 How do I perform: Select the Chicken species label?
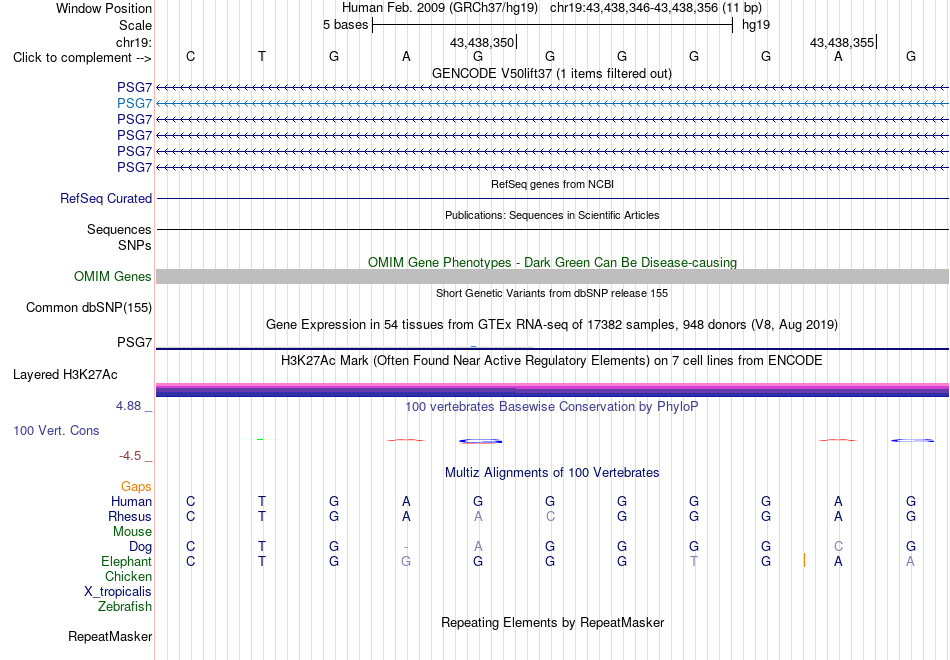(128, 576)
